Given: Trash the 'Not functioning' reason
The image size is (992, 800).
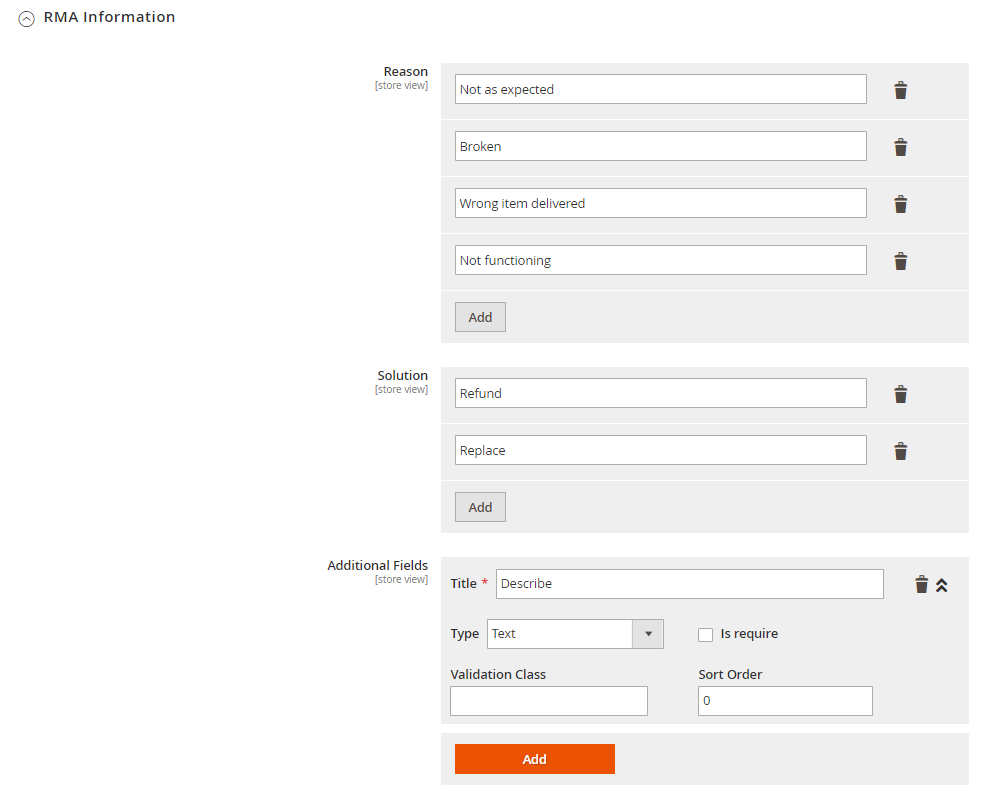Looking at the screenshot, I should [x=900, y=261].
